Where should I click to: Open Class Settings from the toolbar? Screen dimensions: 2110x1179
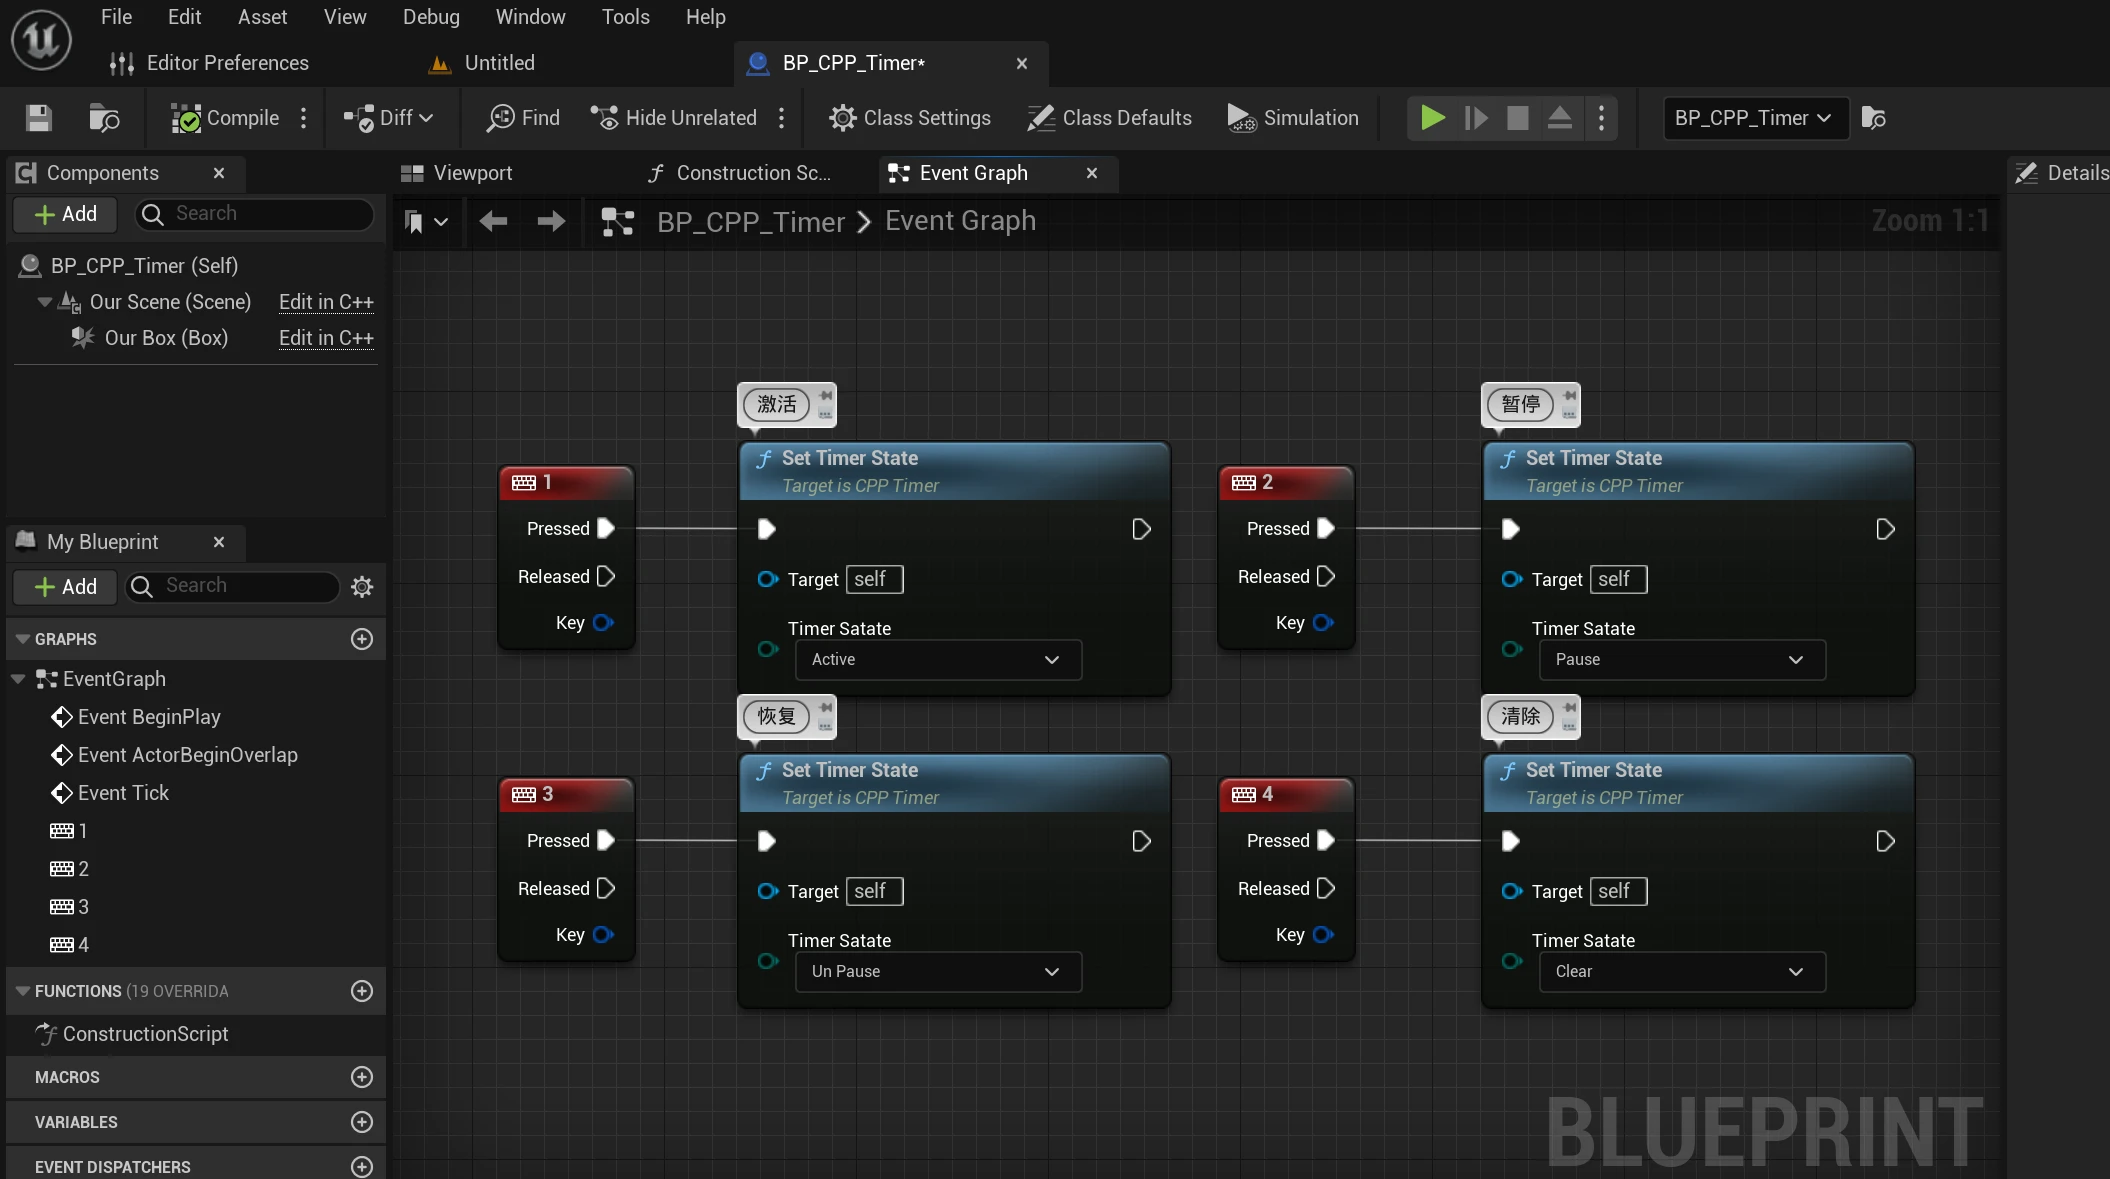tap(909, 118)
